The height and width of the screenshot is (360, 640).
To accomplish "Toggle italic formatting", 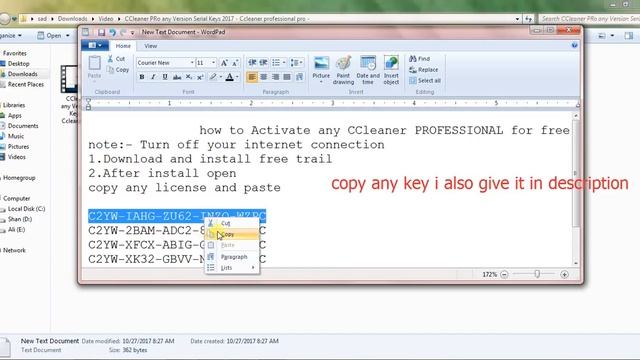I will pyautogui.click(x=153, y=77).
